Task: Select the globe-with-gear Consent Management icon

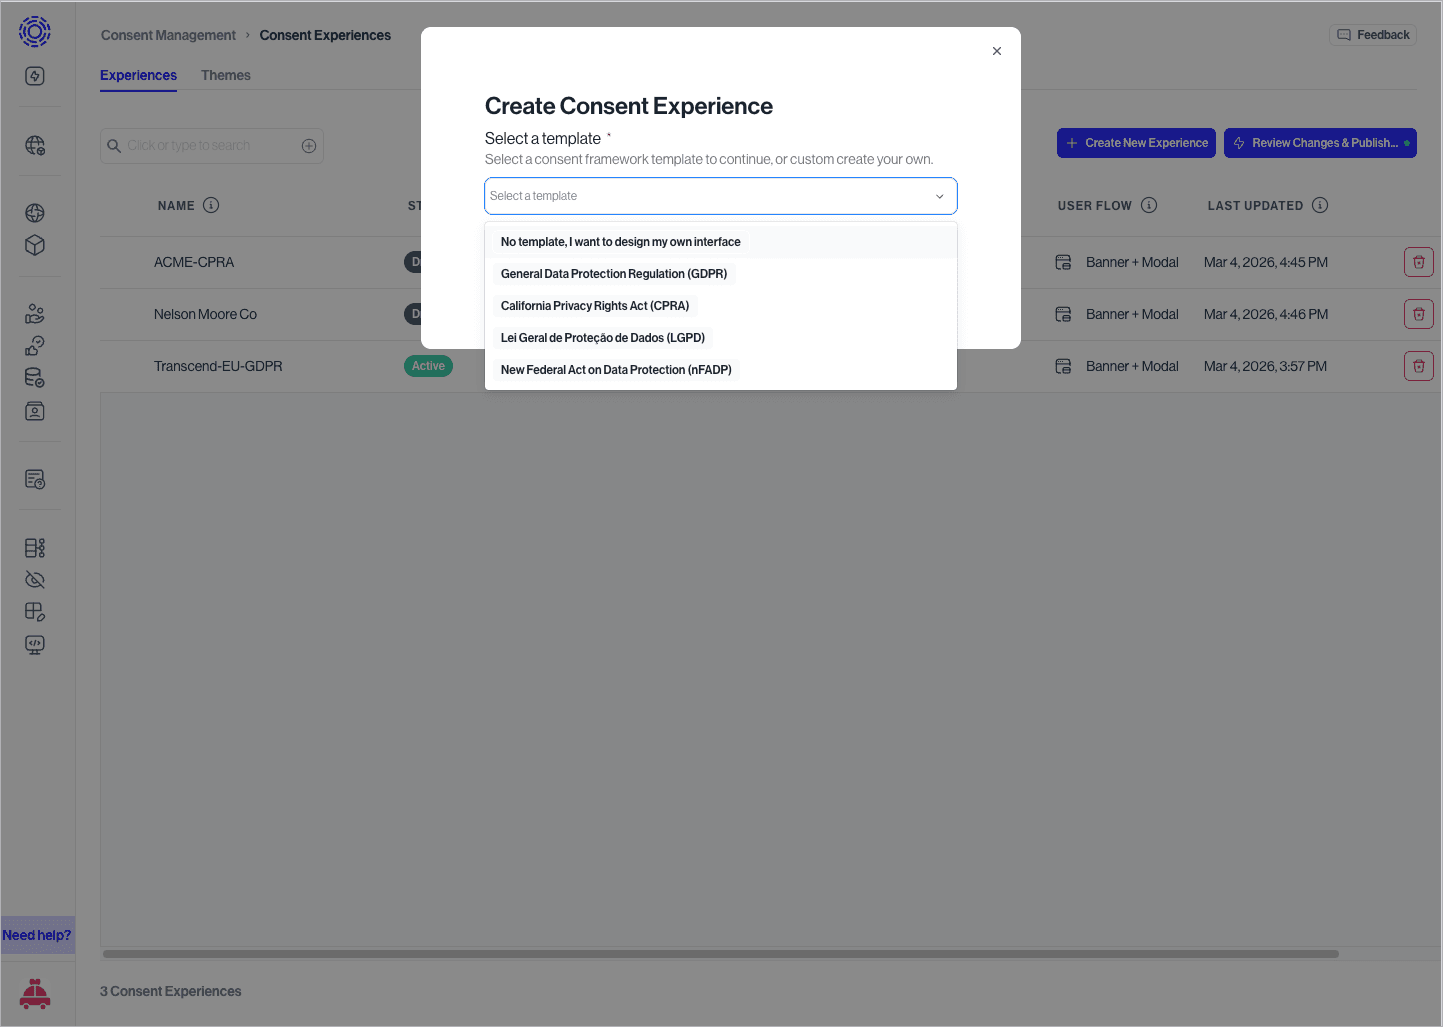Action: coord(35,145)
